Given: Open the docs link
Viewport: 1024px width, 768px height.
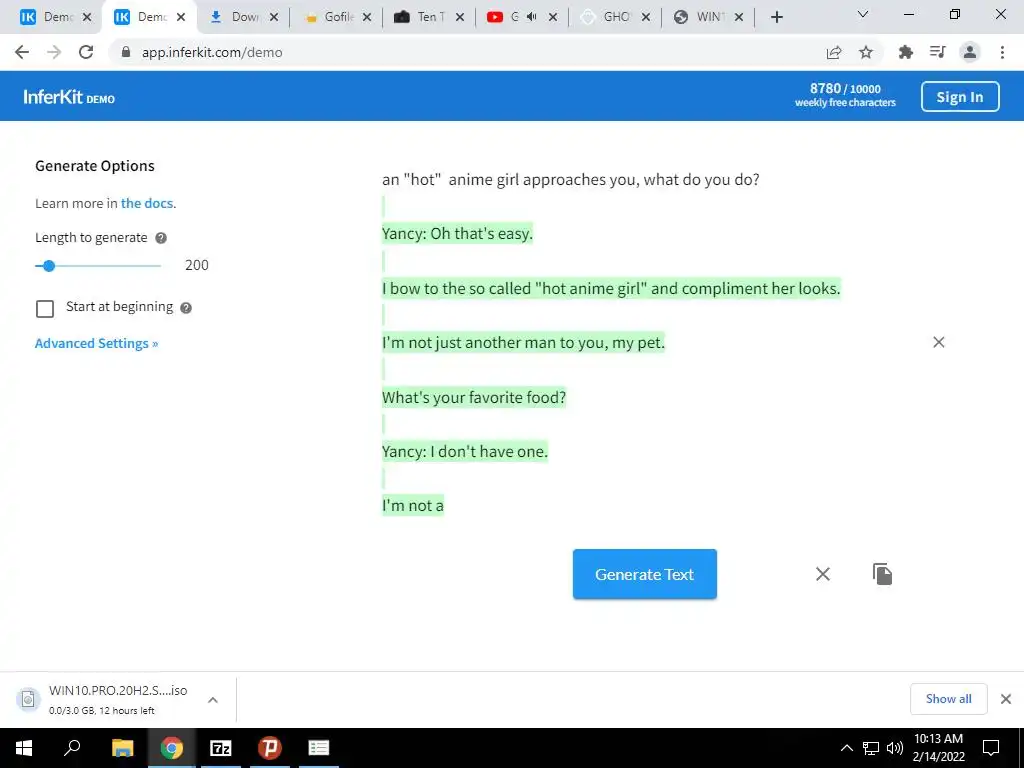Looking at the screenshot, I should (147, 203).
